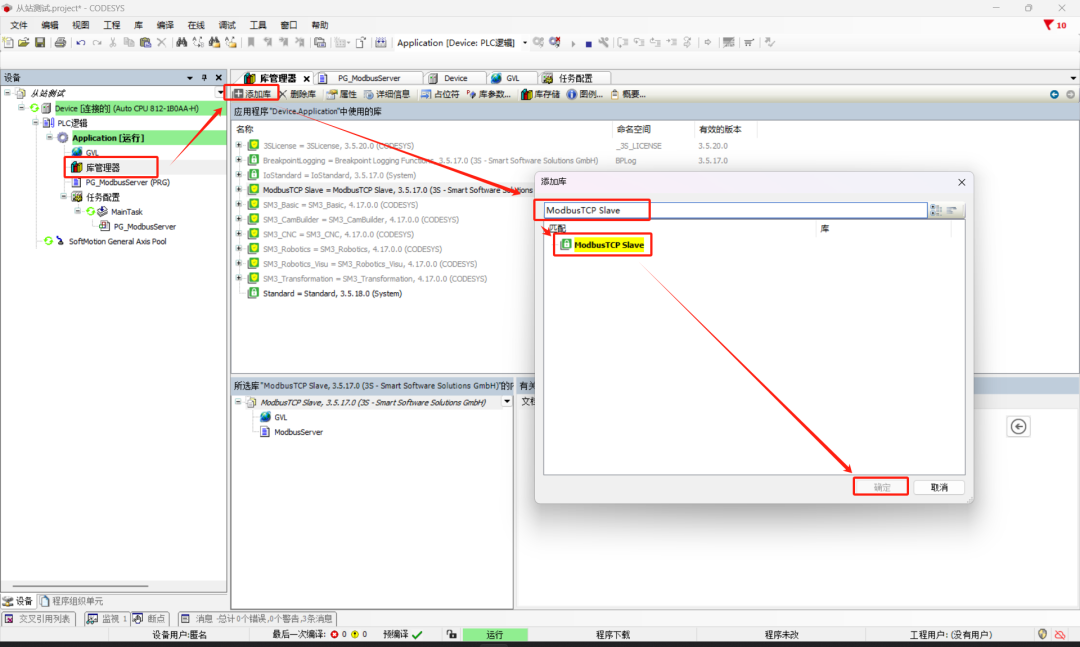Click the 取消 (Cancel) button in dialog
Screen dimensions: 1080x647
tap(939, 487)
